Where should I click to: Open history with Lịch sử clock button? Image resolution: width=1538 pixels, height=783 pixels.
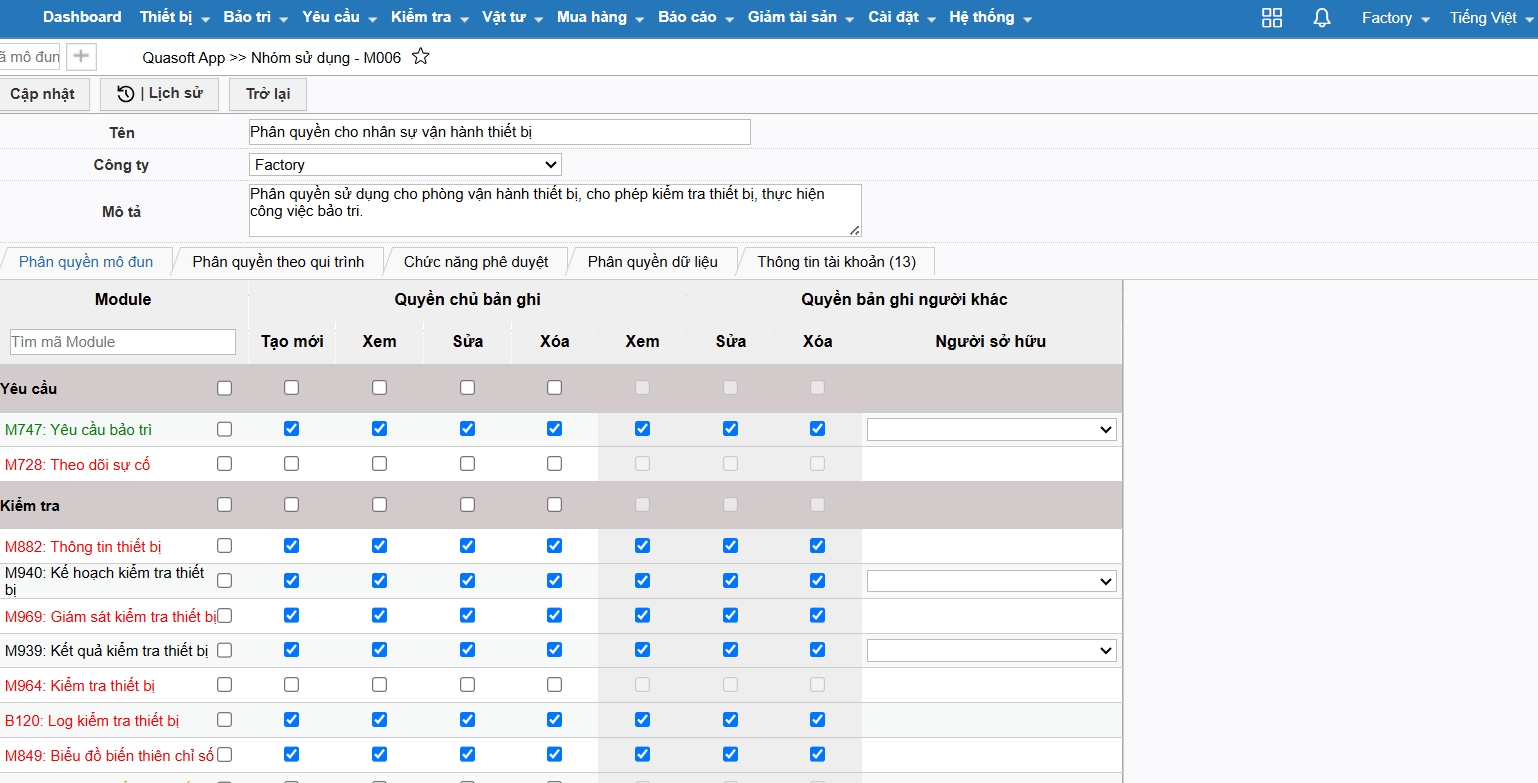(x=159, y=94)
